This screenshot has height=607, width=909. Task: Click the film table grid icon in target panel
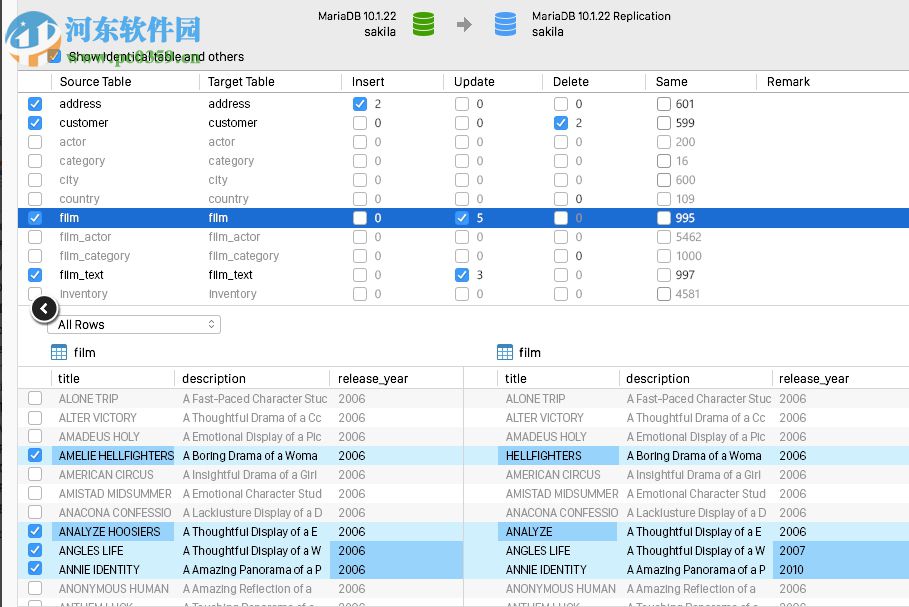coord(505,352)
